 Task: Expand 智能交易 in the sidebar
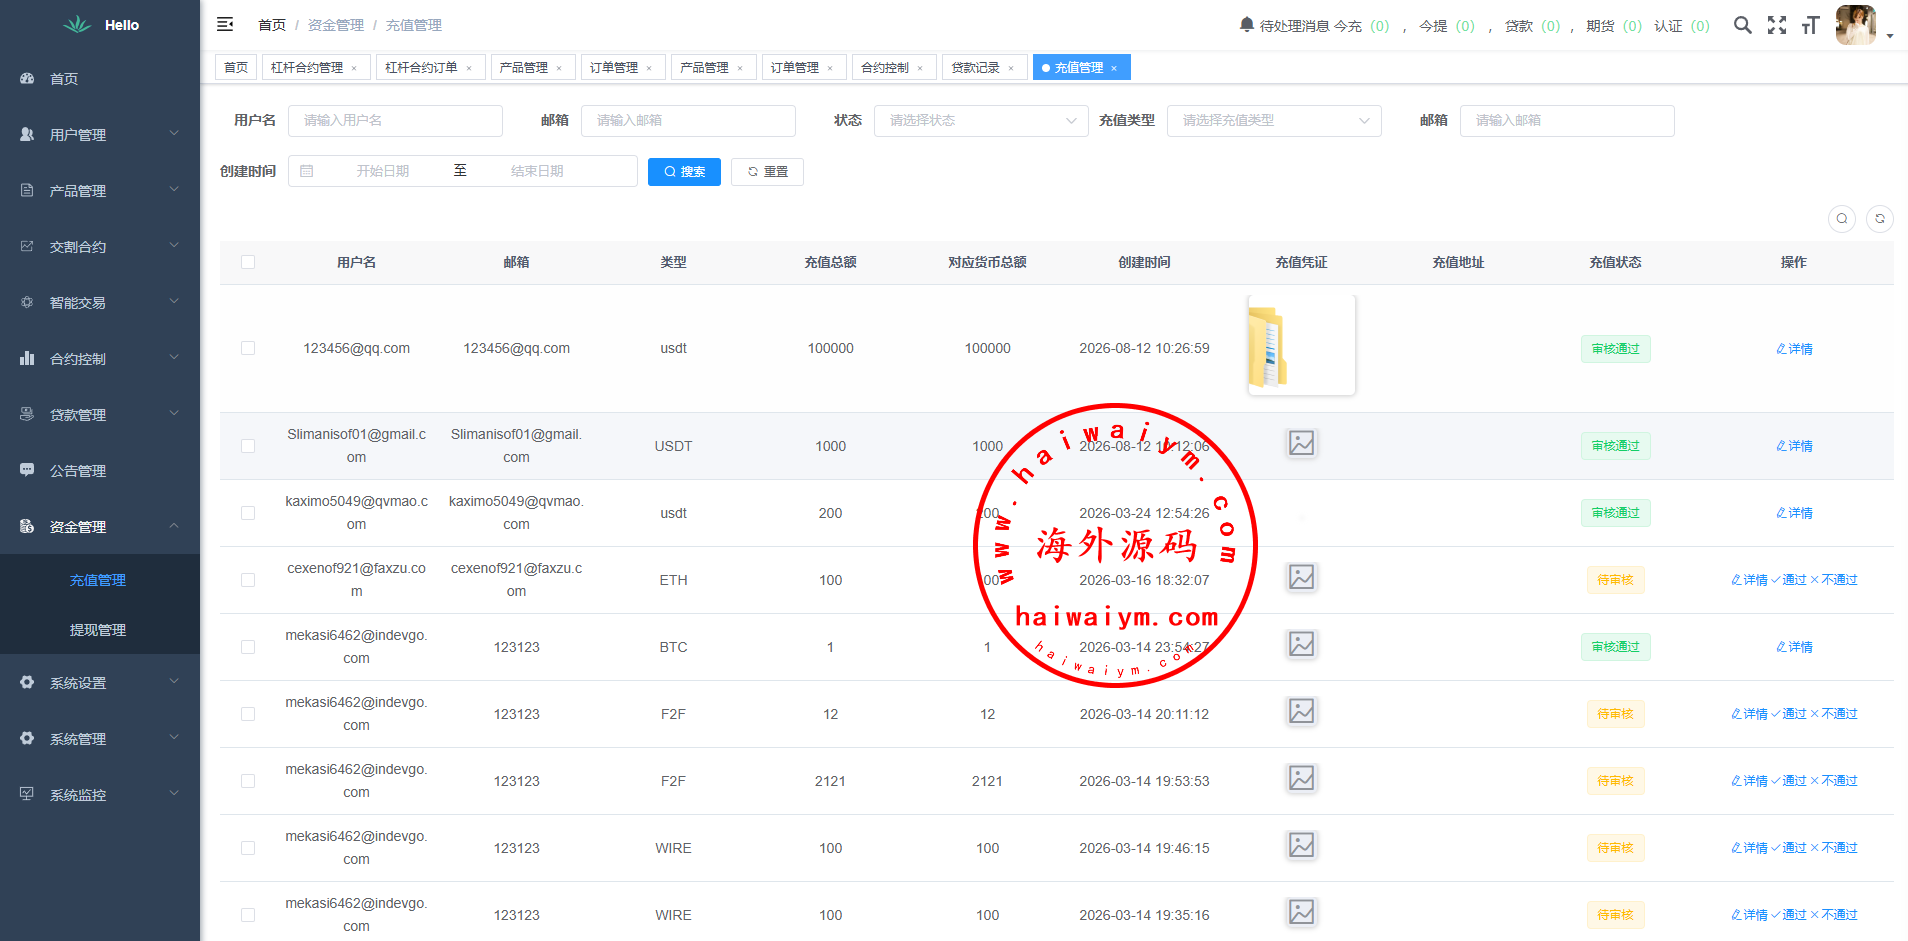(100, 303)
